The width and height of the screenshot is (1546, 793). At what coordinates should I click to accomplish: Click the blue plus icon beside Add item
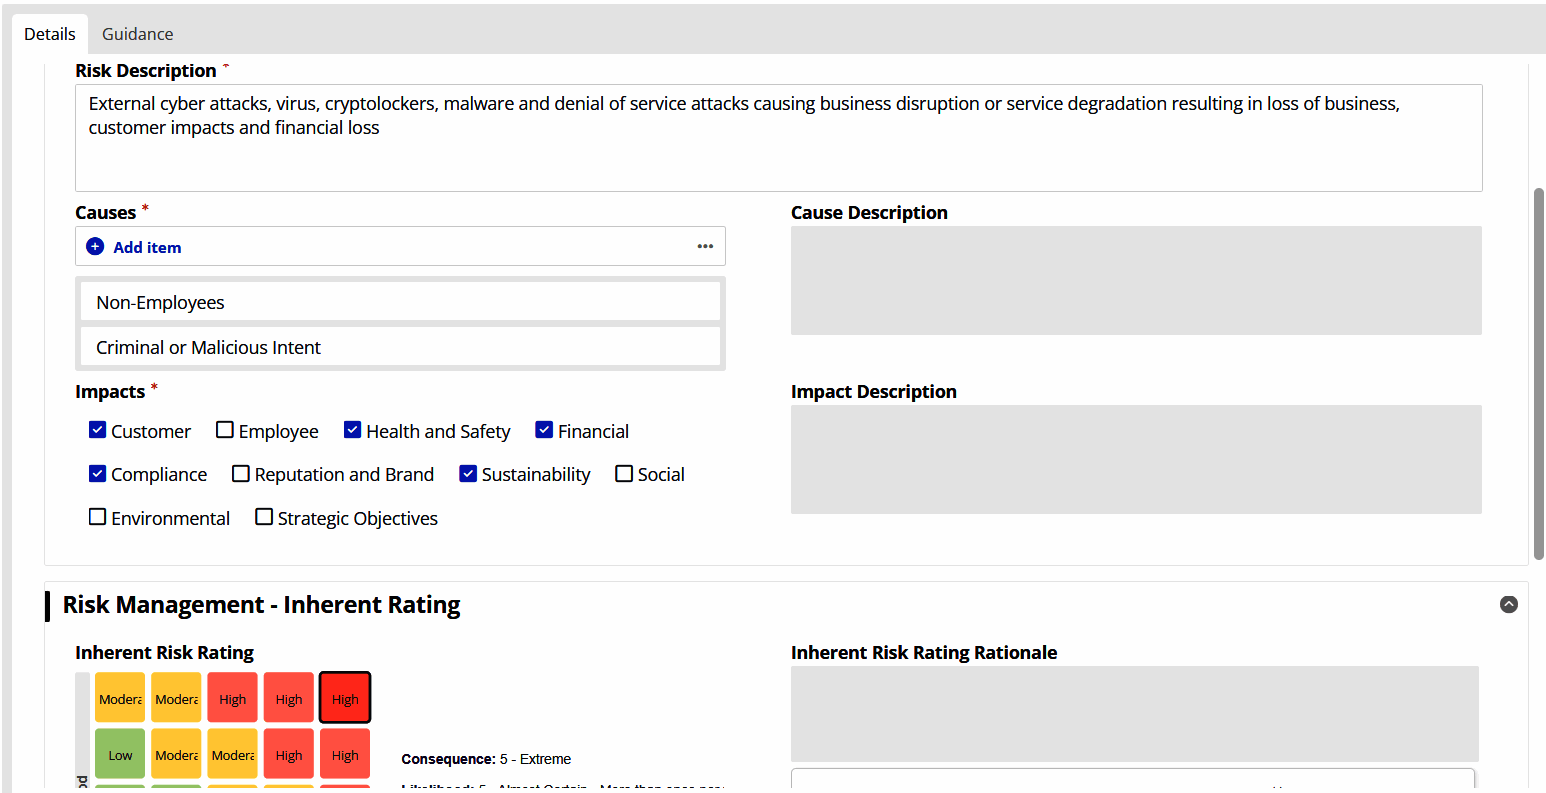coord(95,246)
